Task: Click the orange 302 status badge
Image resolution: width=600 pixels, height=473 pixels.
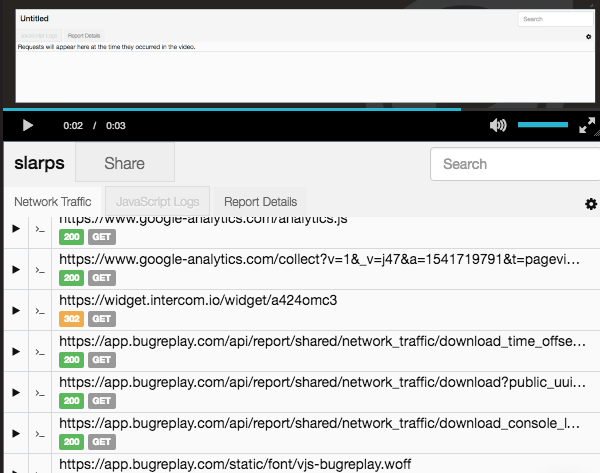Action: pyautogui.click(x=72, y=319)
